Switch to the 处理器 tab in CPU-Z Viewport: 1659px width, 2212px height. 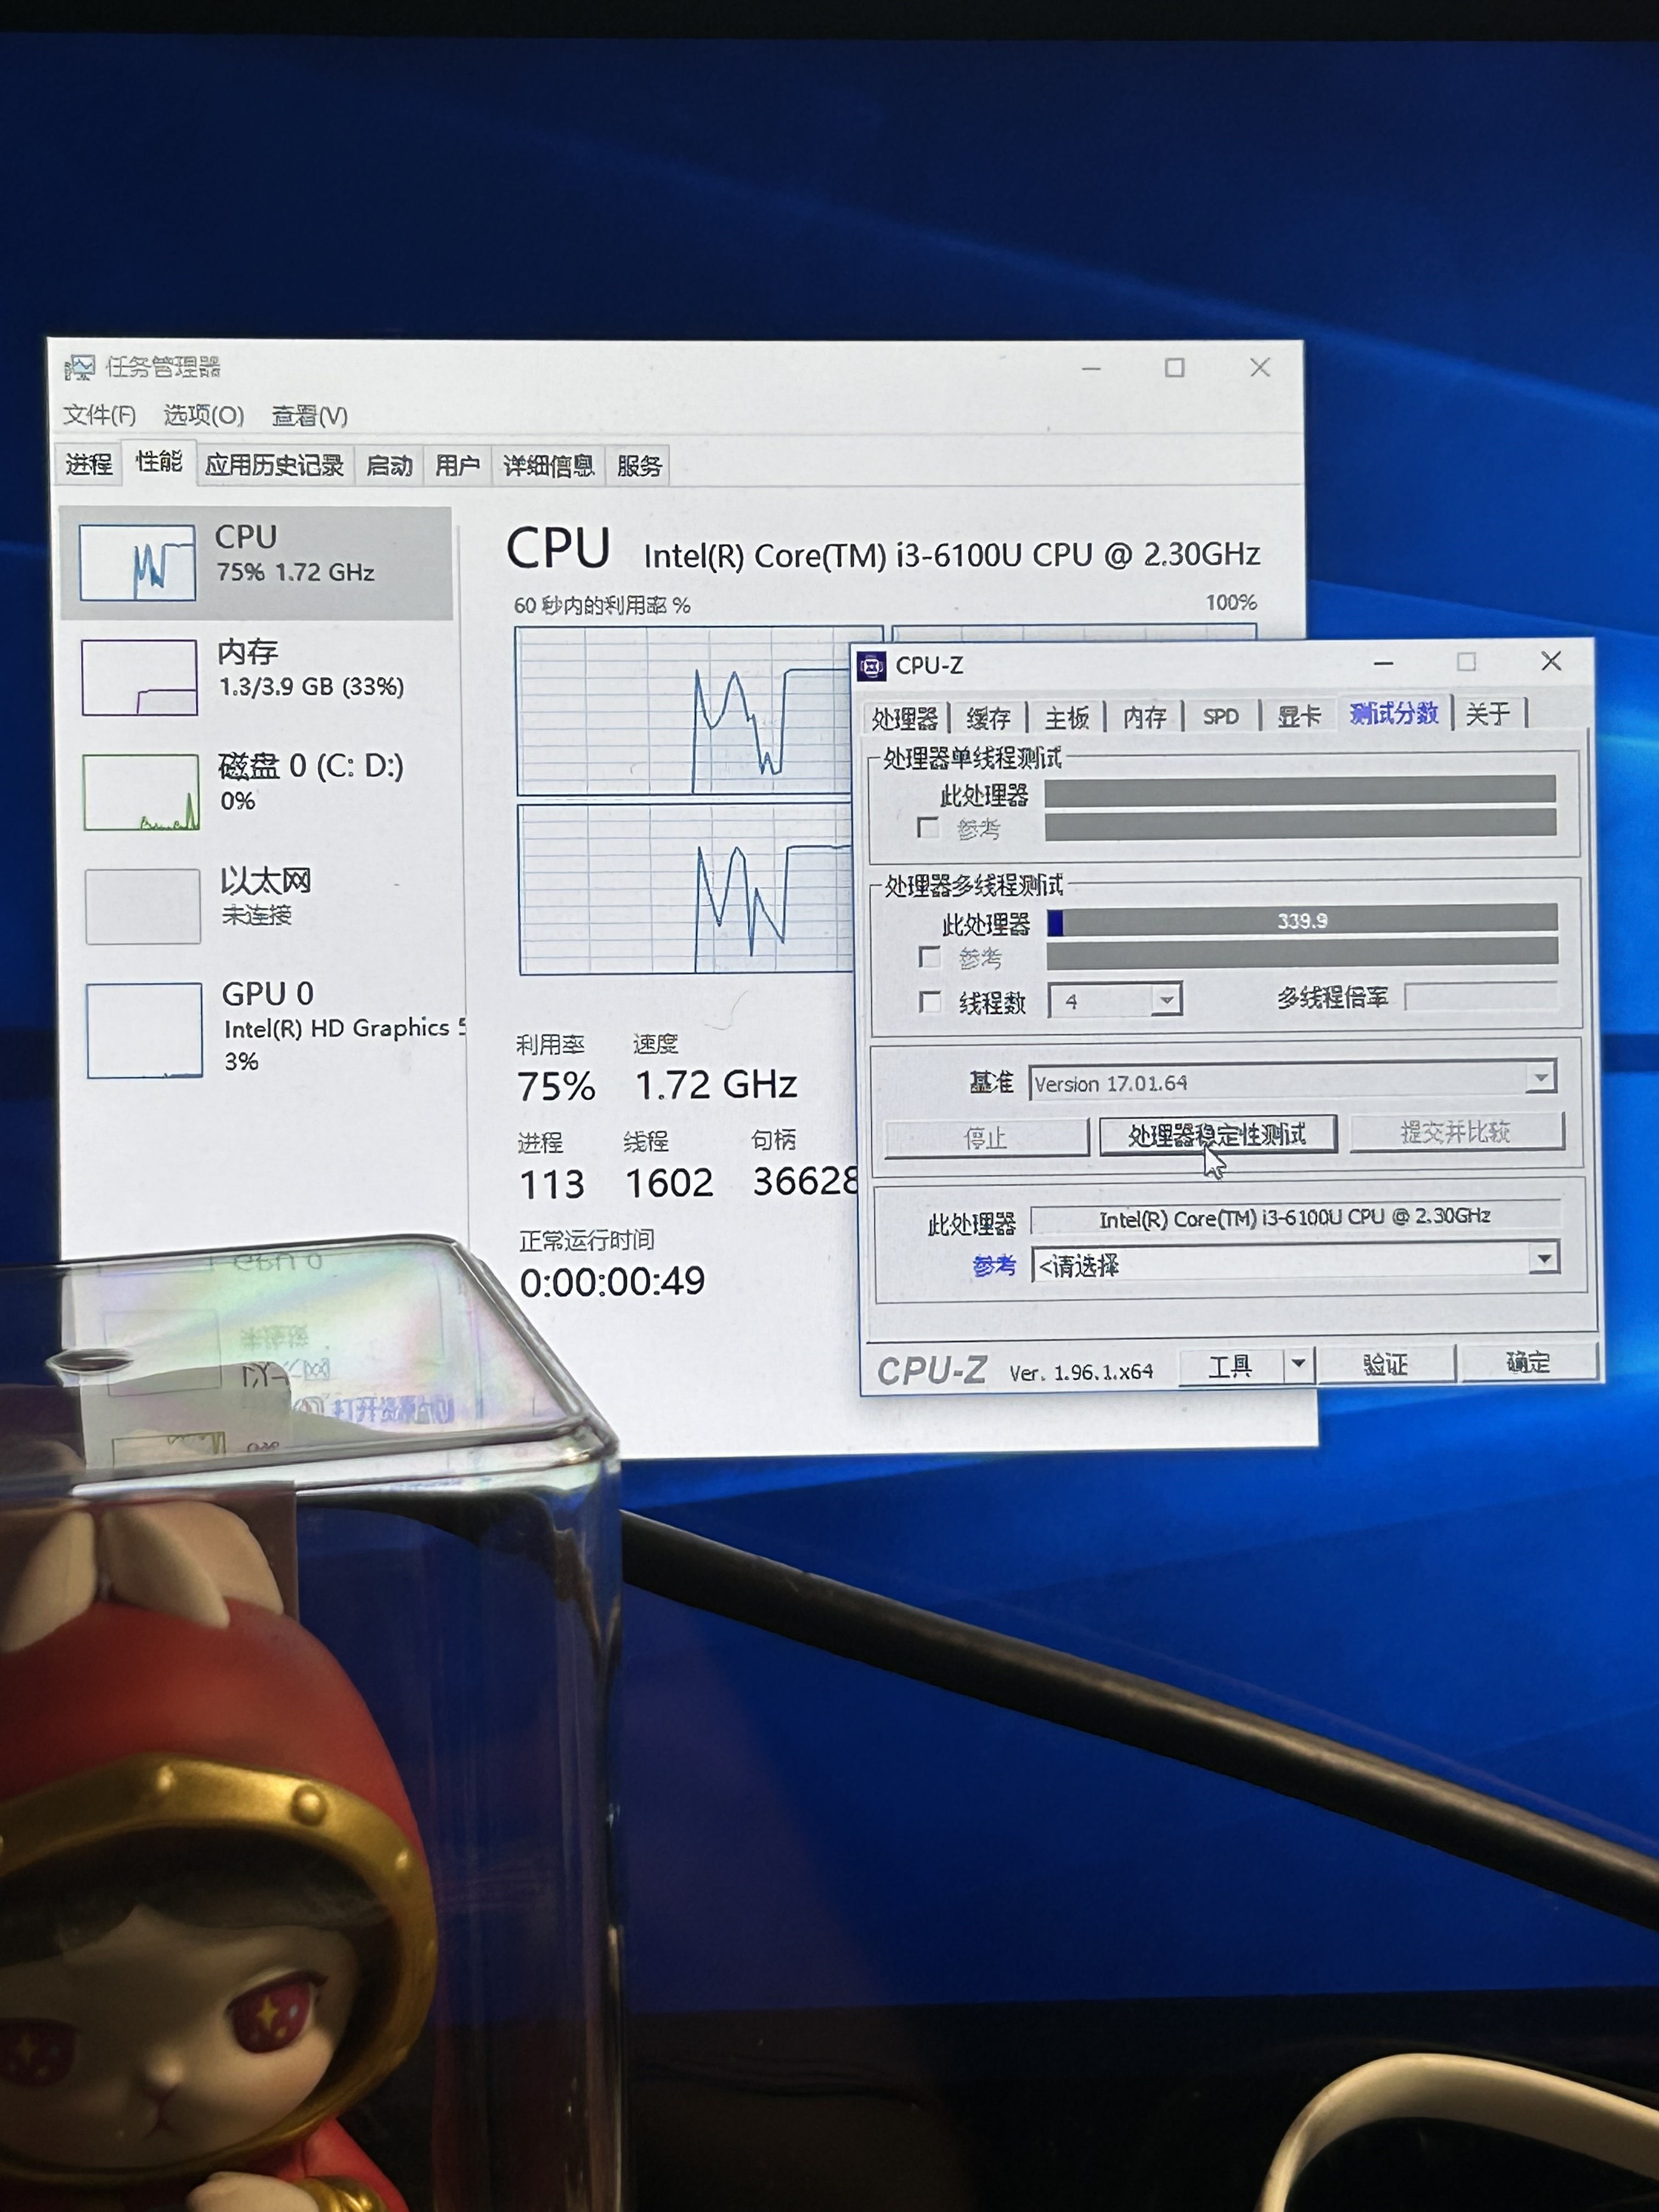click(x=904, y=718)
